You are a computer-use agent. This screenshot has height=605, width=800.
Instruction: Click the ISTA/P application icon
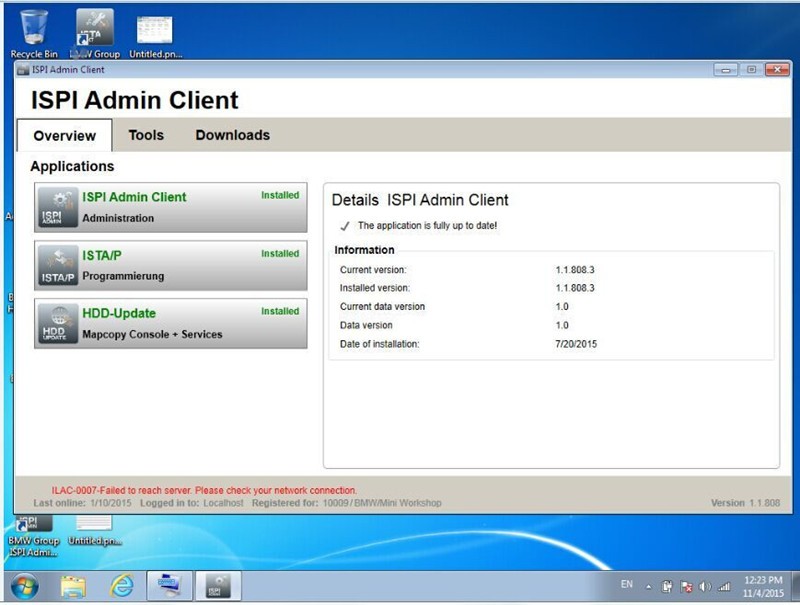[58, 266]
